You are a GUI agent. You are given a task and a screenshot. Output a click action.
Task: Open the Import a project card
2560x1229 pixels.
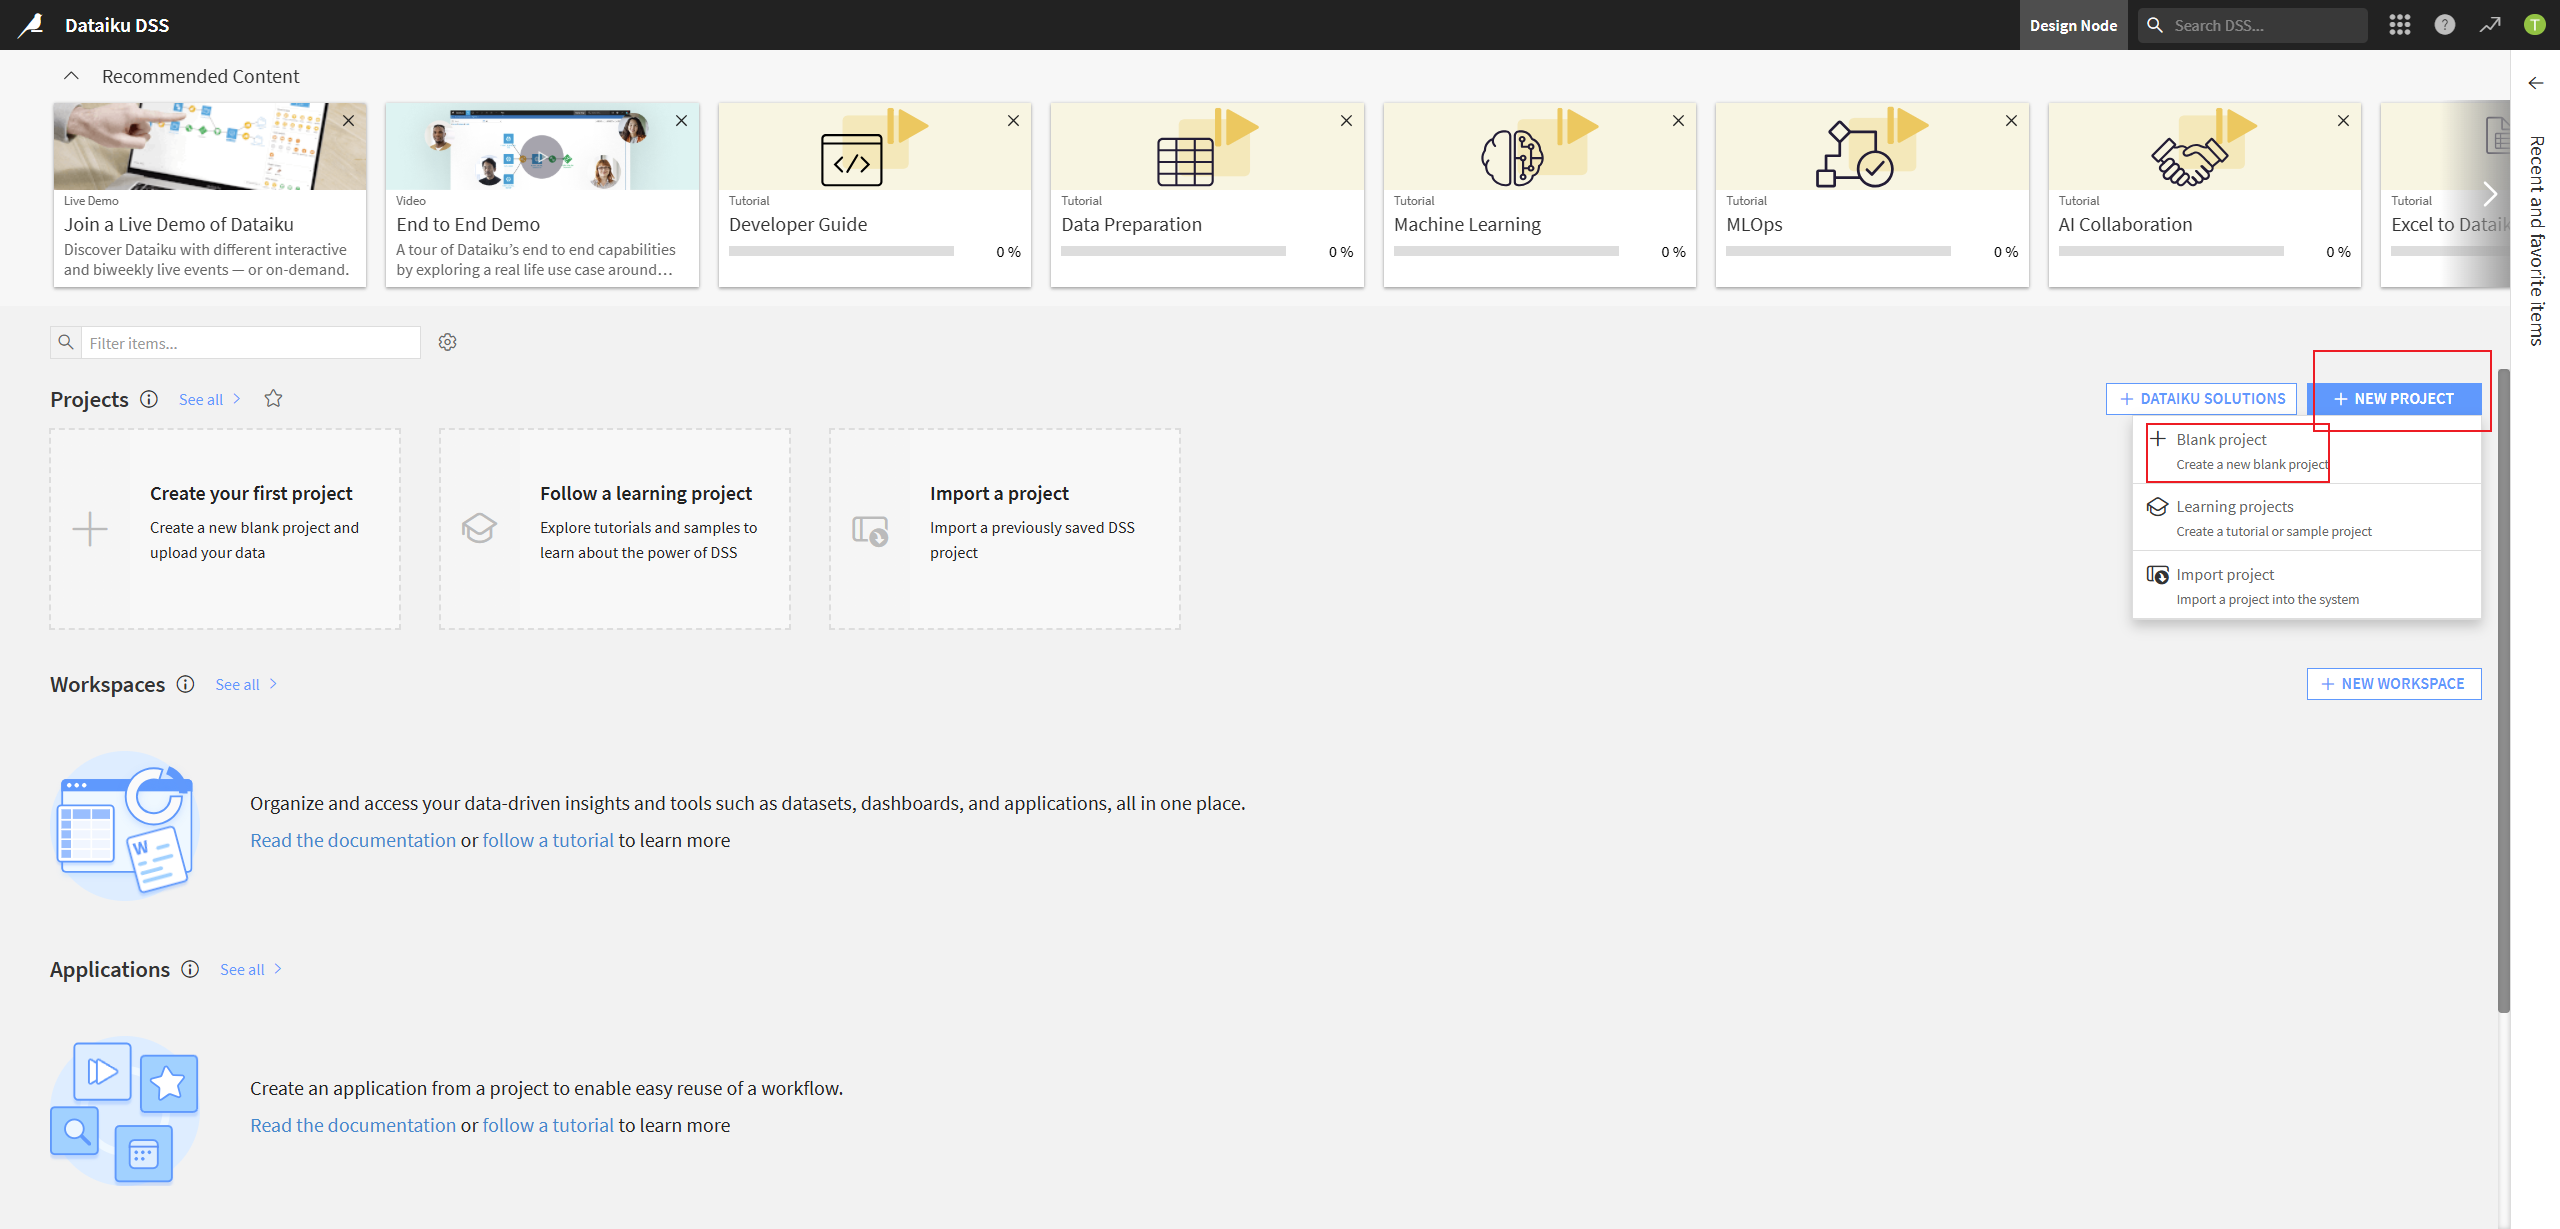coord(1005,529)
